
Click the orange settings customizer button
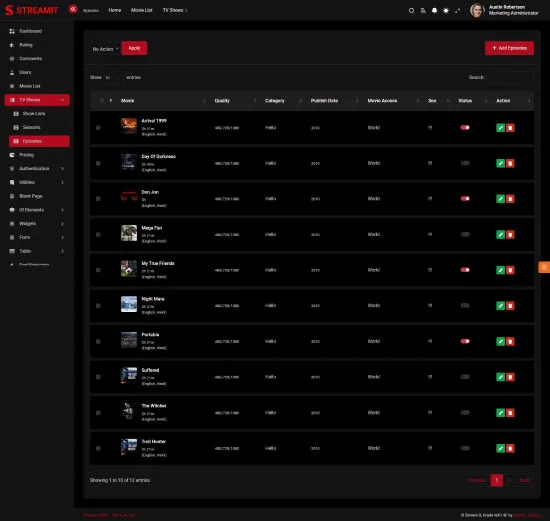(x=544, y=267)
